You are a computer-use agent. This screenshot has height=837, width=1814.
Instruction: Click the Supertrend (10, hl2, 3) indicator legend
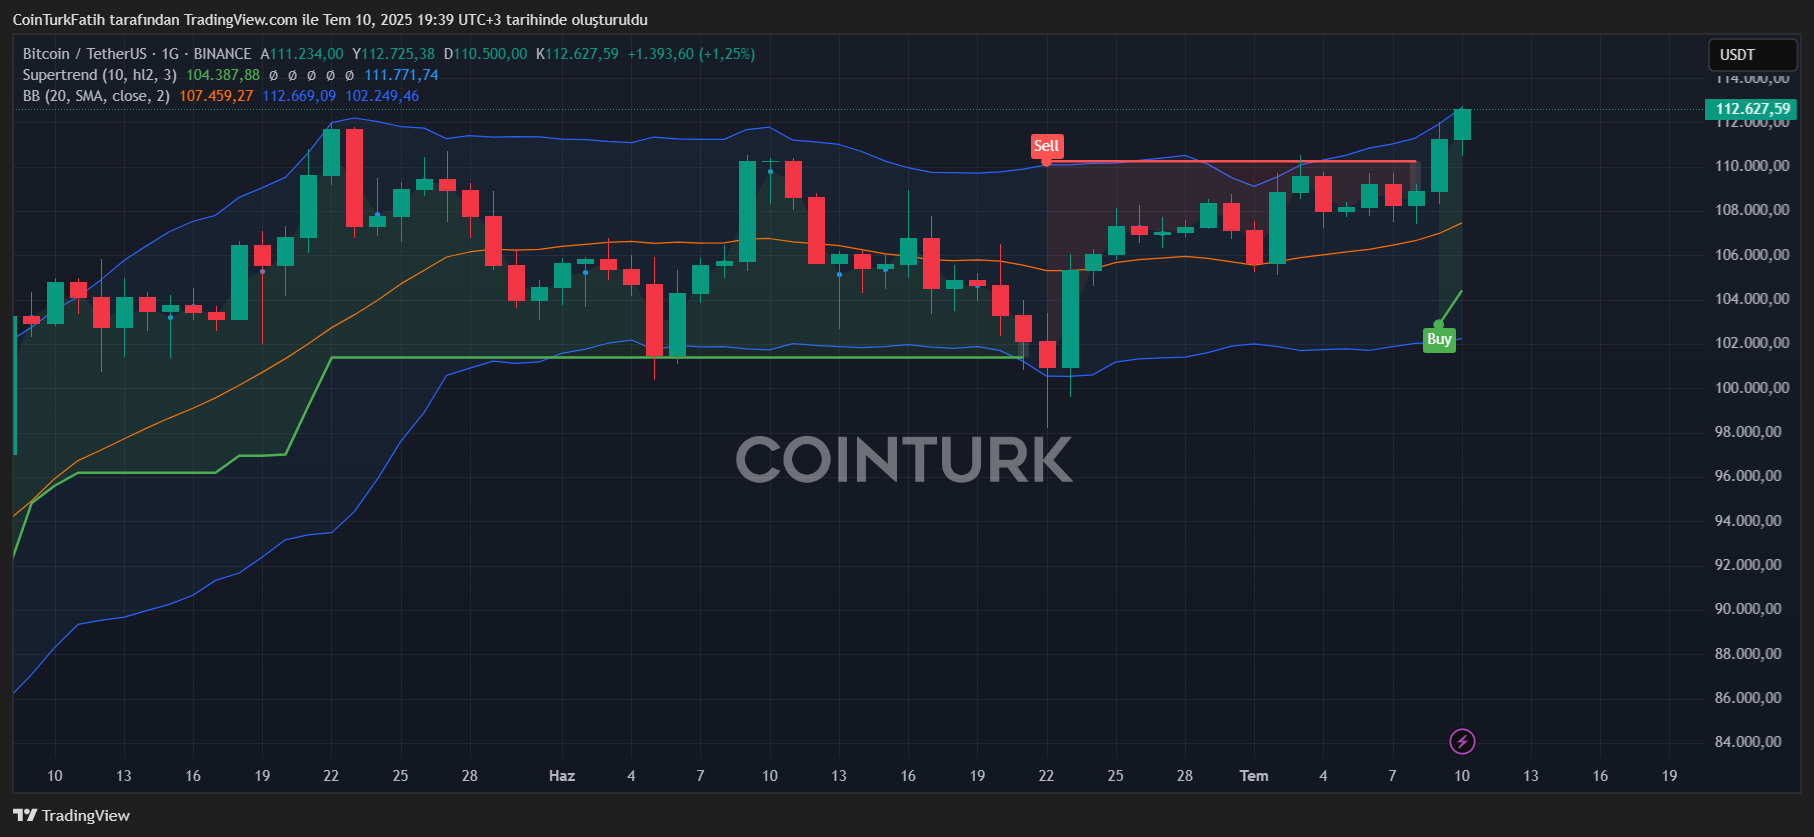pyautogui.click(x=100, y=75)
